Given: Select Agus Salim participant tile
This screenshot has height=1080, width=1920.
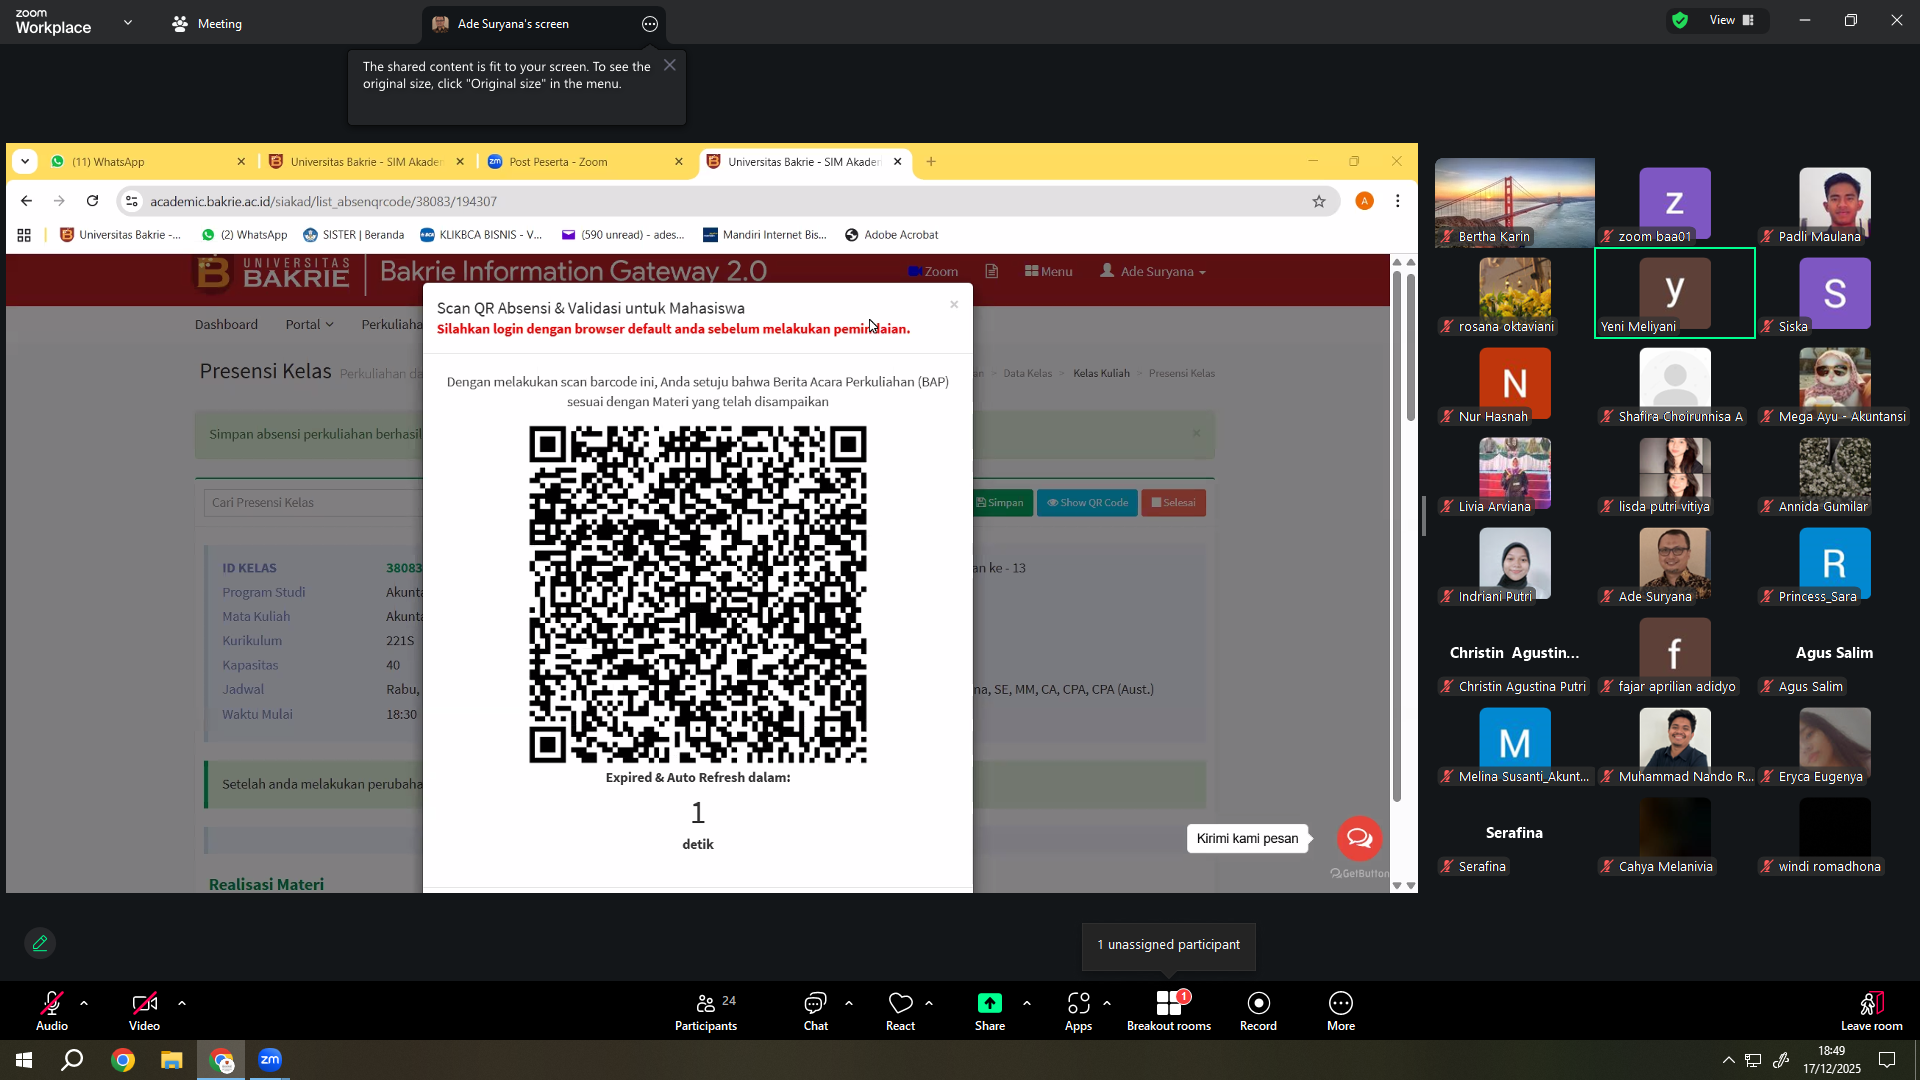Looking at the screenshot, I should tap(1835, 653).
